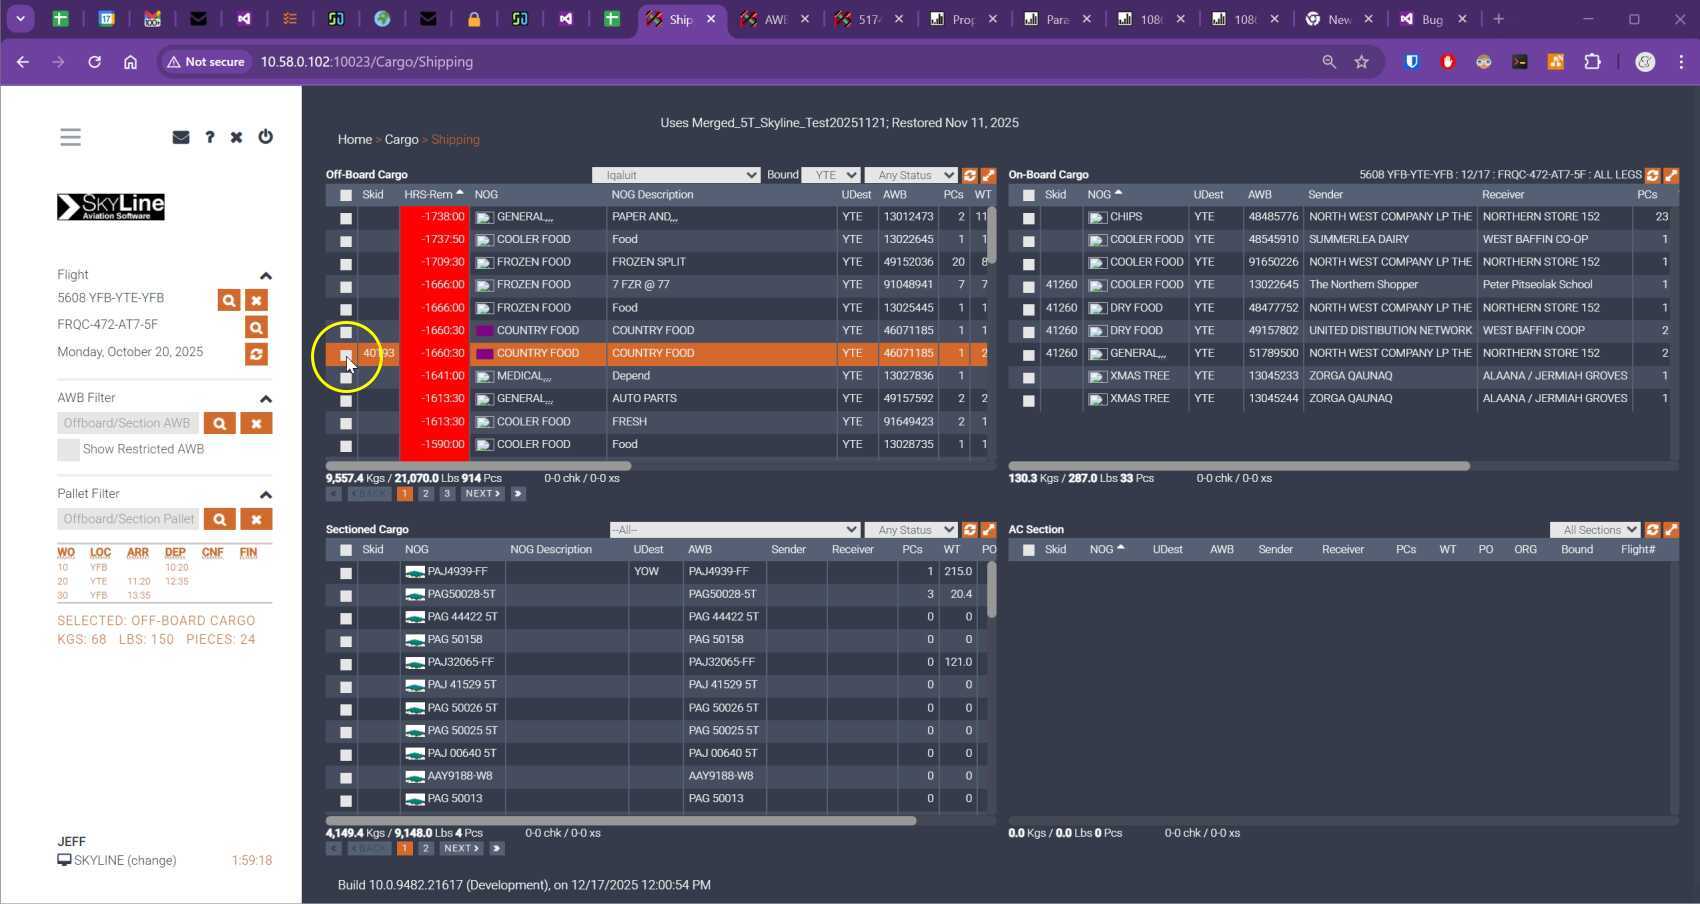Viewport: 1700px width, 904px height.
Task: Click the help question mark icon
Action: click(x=210, y=137)
